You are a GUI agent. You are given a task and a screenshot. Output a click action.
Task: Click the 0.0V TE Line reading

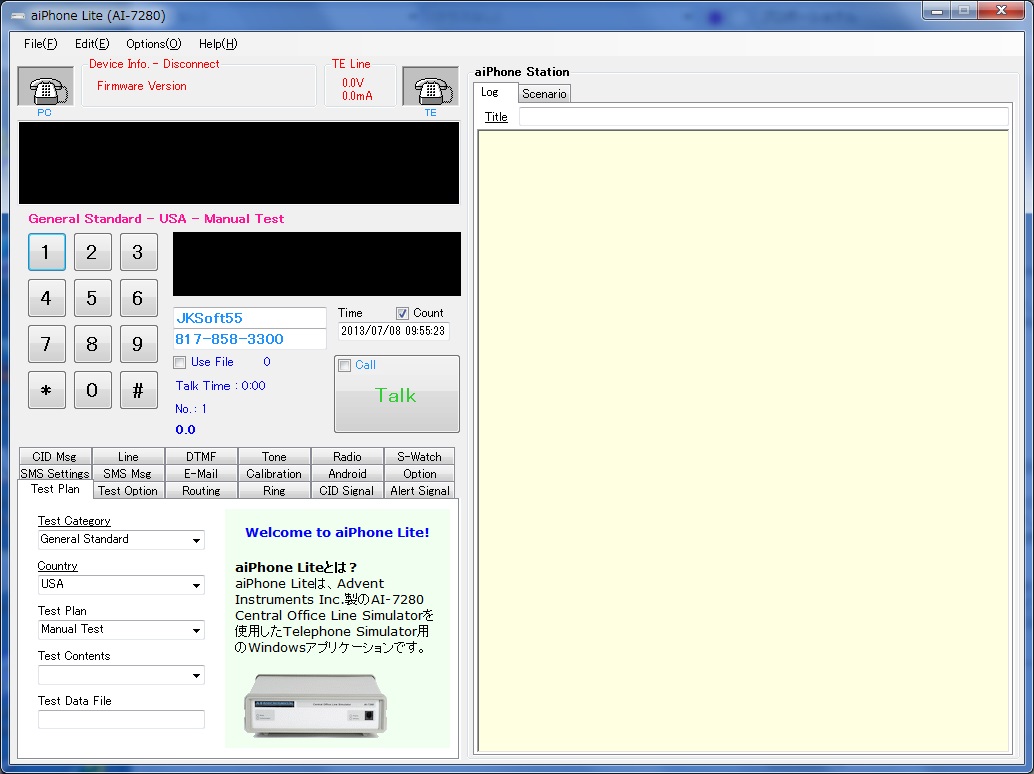click(x=353, y=82)
